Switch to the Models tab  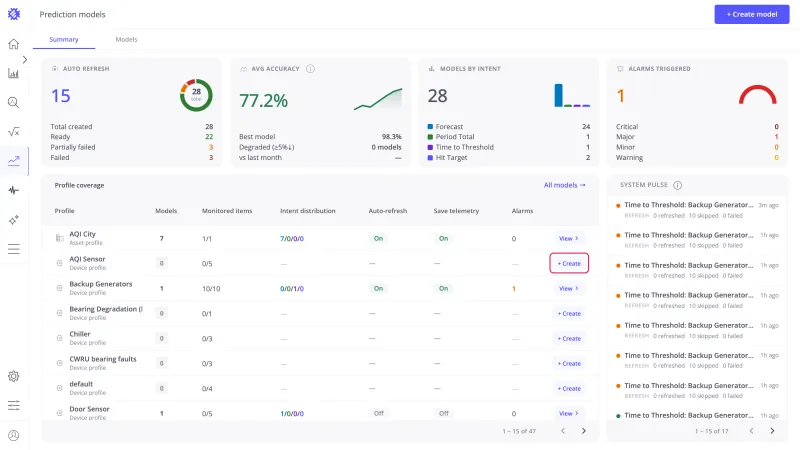coord(126,39)
